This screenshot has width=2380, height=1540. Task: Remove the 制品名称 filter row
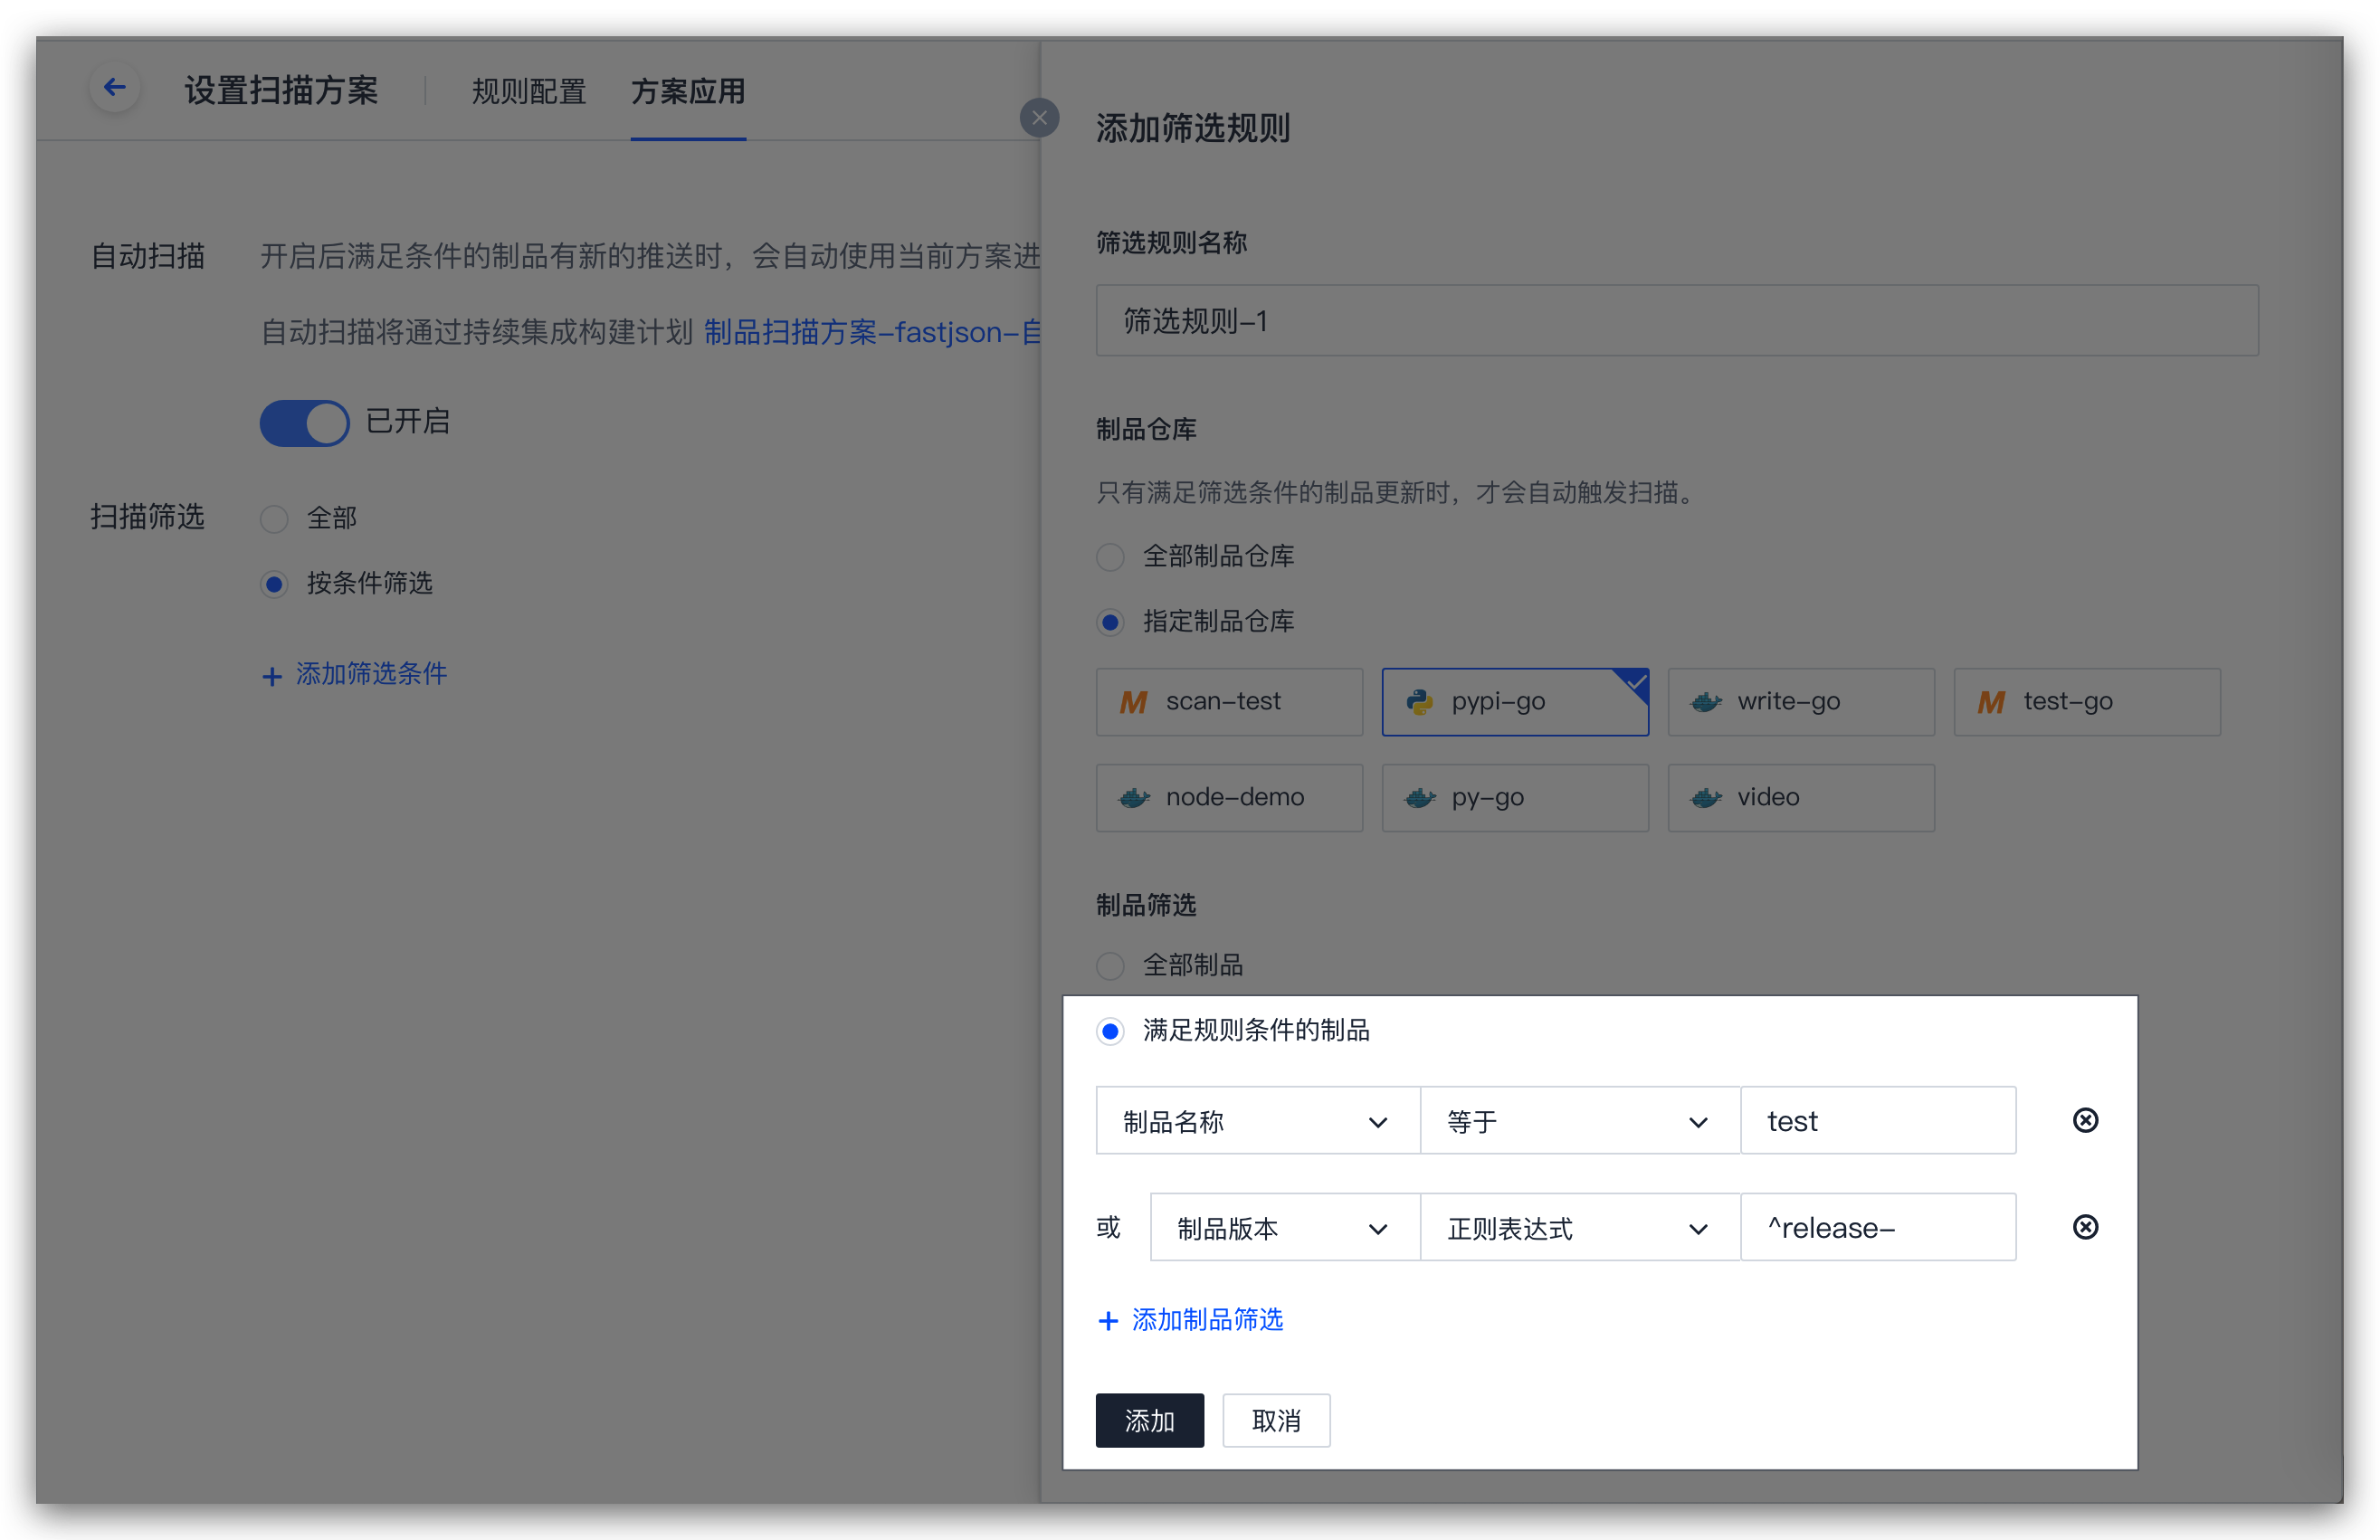(x=2085, y=1120)
